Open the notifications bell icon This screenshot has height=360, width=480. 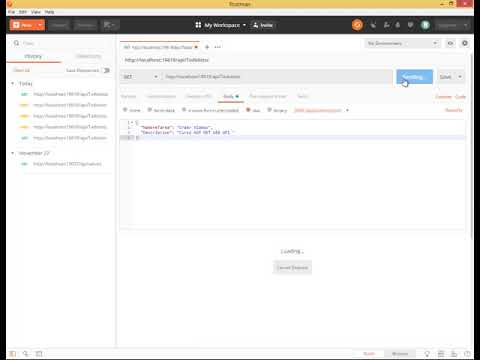click(x=398, y=25)
